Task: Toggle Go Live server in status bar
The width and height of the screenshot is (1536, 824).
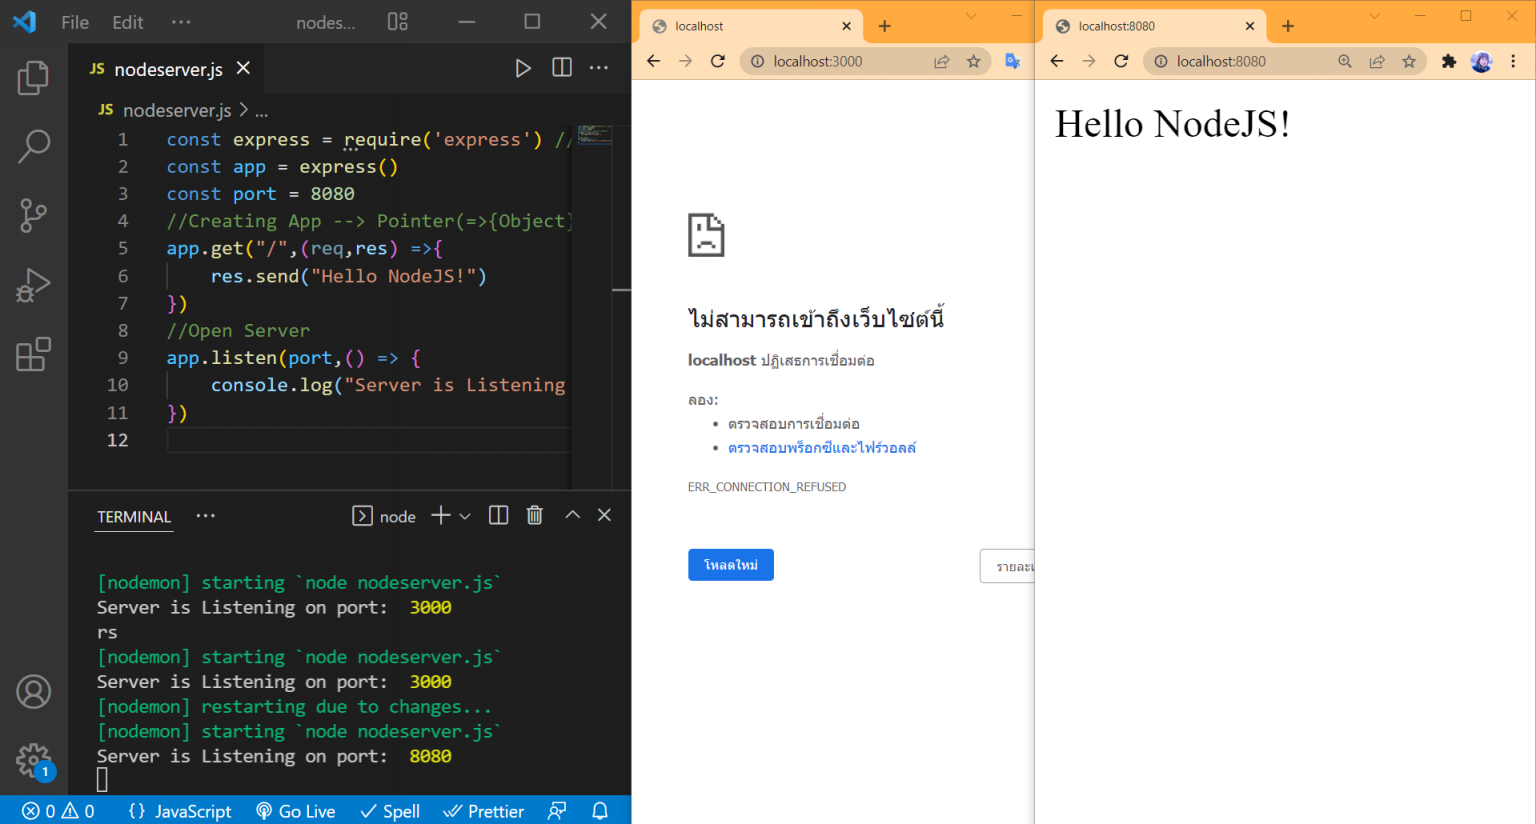Action: click(x=295, y=811)
